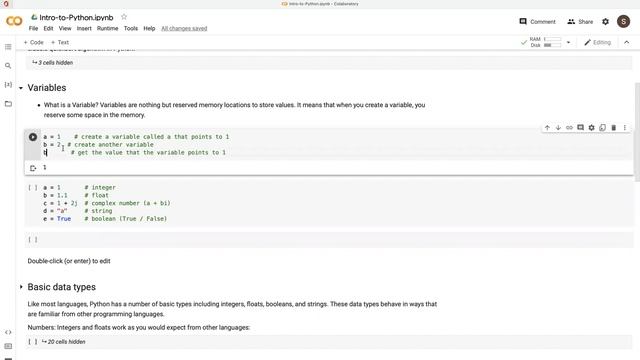Image resolution: width=640 pixels, height=360 pixels.
Task: Open the File menu
Action: pyautogui.click(x=33, y=29)
